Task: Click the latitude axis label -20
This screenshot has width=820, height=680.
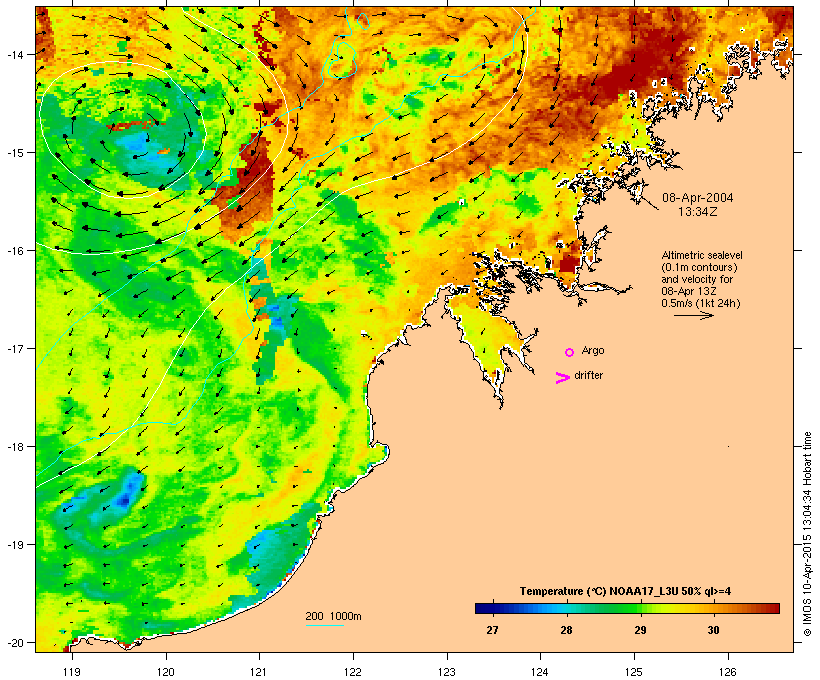Action: click(x=15, y=642)
